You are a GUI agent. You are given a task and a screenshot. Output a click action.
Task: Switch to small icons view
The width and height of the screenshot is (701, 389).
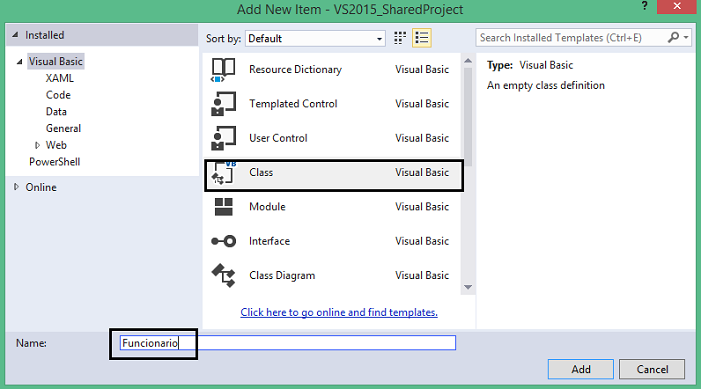(x=400, y=38)
